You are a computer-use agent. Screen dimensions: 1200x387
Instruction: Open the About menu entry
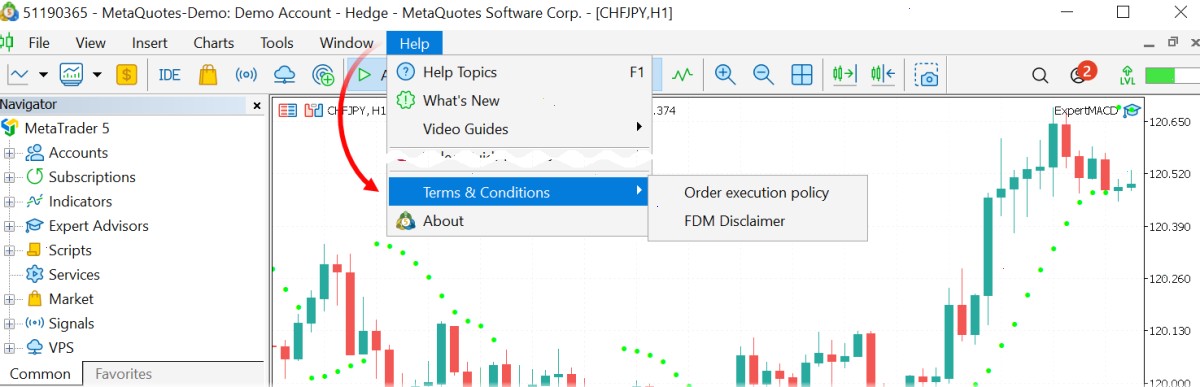[x=518, y=221]
